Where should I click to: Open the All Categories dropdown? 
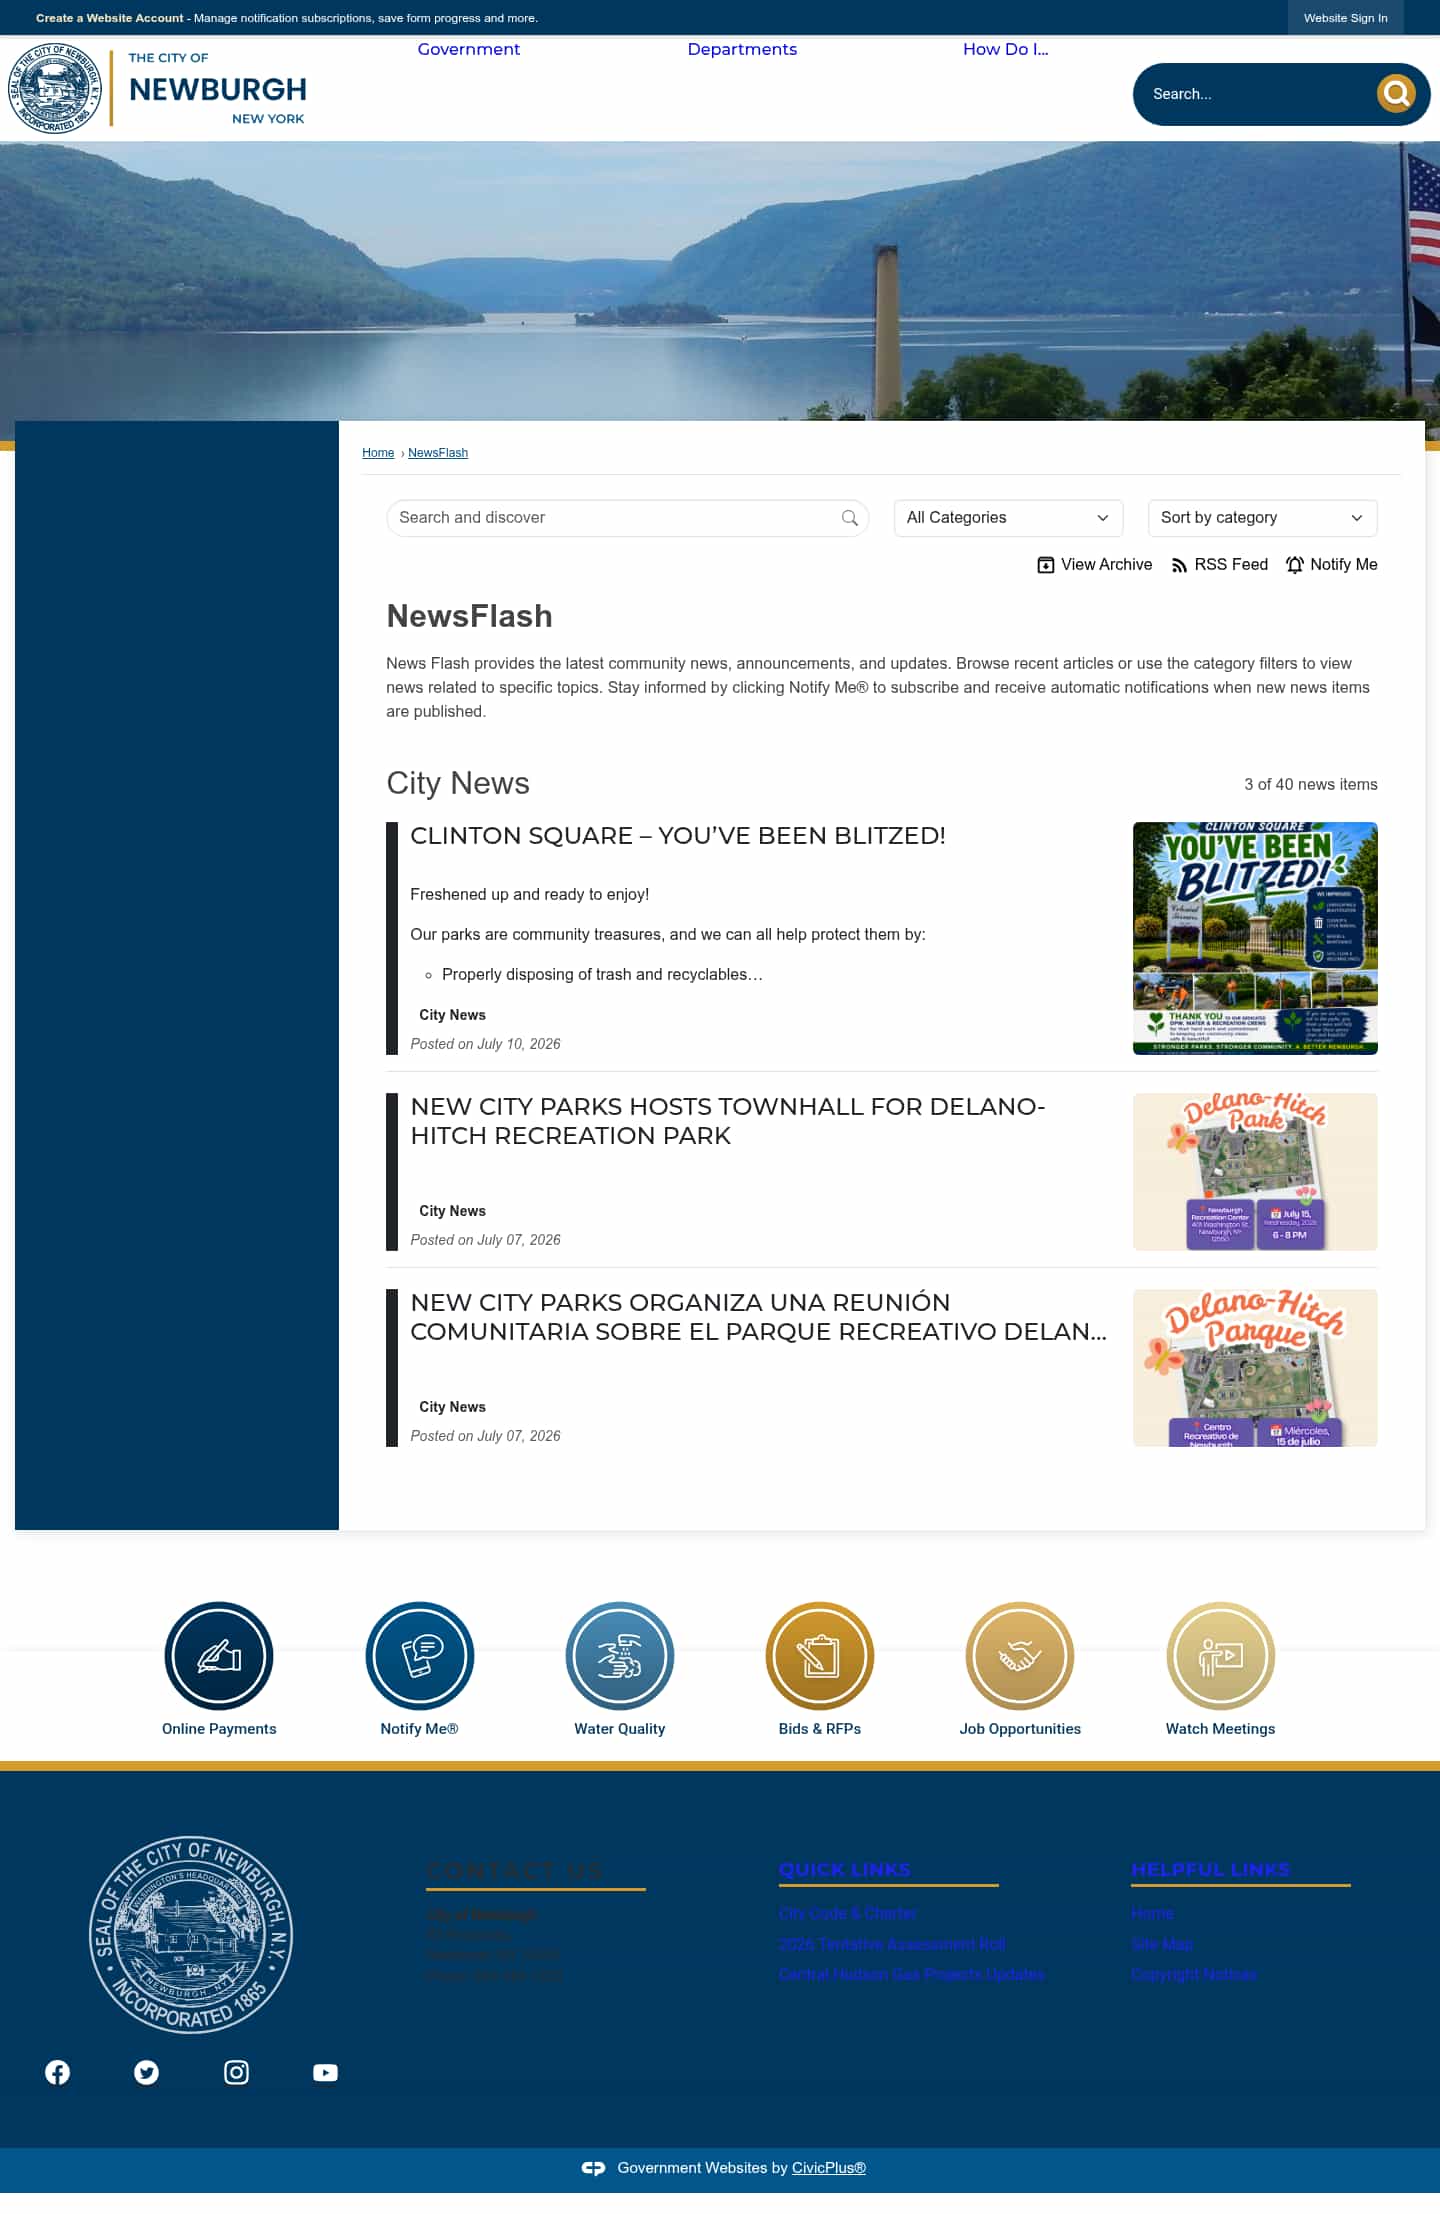(1008, 518)
